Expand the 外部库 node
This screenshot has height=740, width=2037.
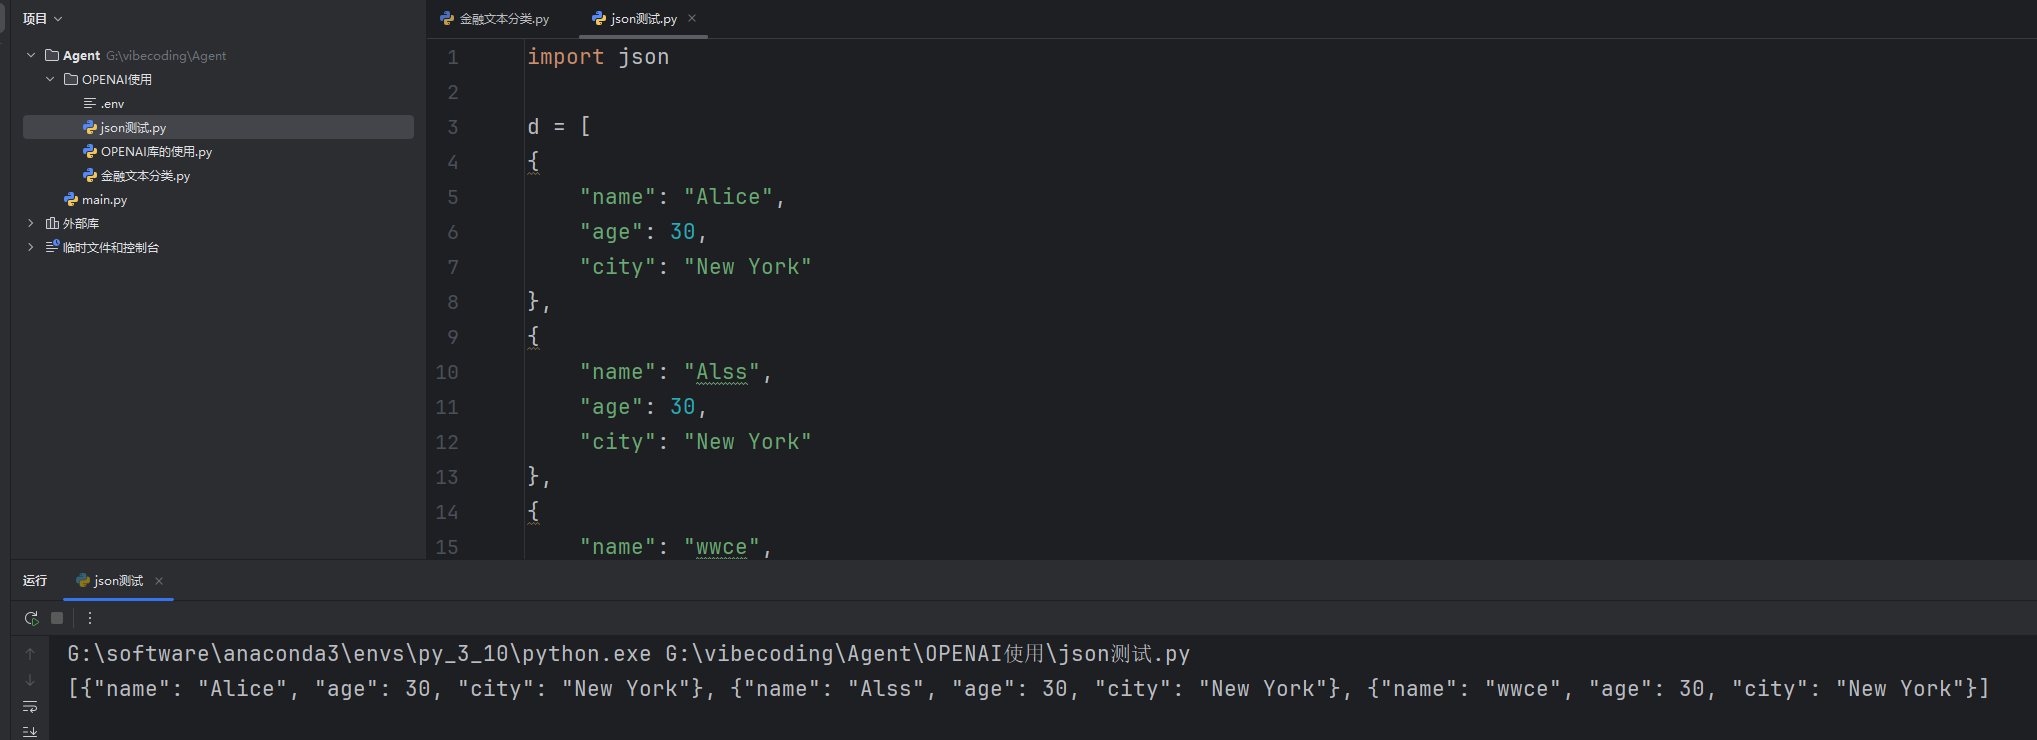(x=31, y=224)
